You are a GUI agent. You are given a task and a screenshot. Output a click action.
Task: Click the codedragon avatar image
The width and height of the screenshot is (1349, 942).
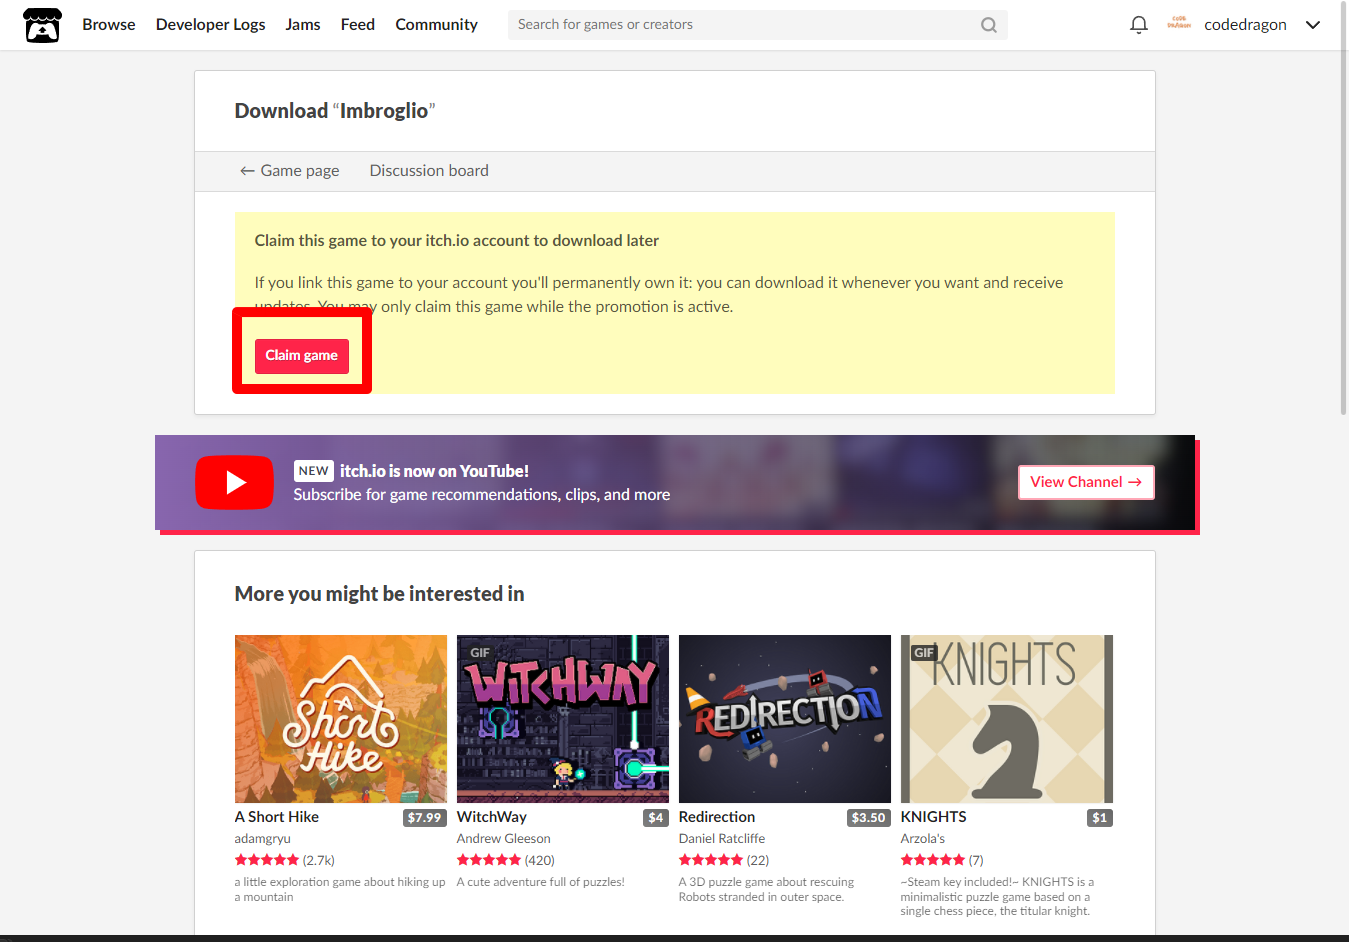(1179, 24)
